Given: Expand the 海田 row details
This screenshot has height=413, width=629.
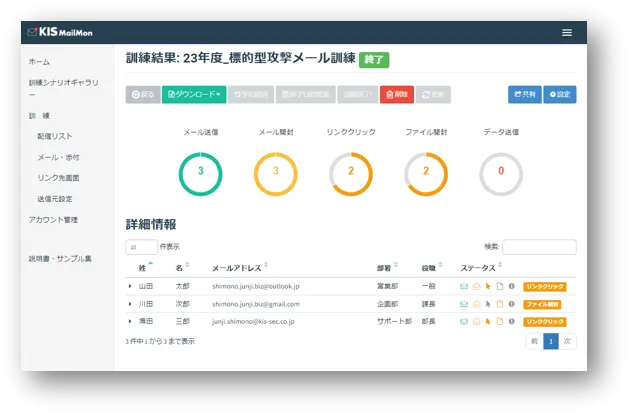Looking at the screenshot, I should tap(130, 322).
